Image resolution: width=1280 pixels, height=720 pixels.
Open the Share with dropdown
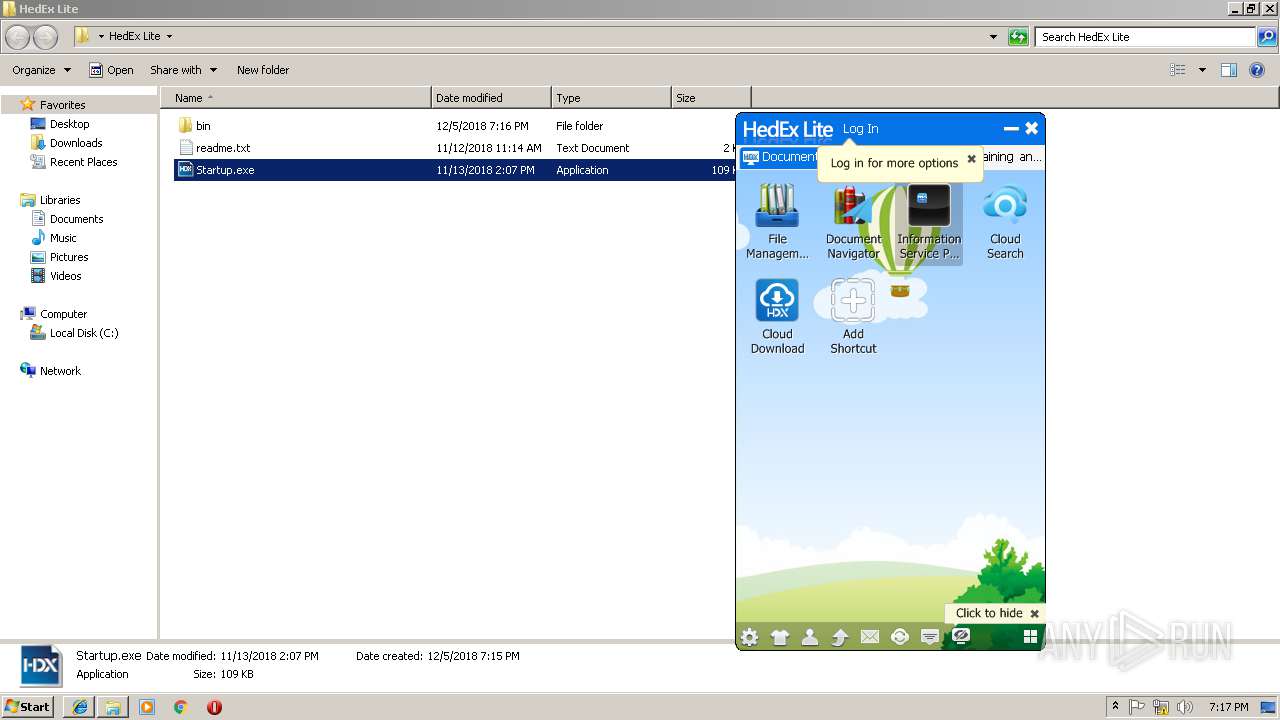tap(183, 70)
